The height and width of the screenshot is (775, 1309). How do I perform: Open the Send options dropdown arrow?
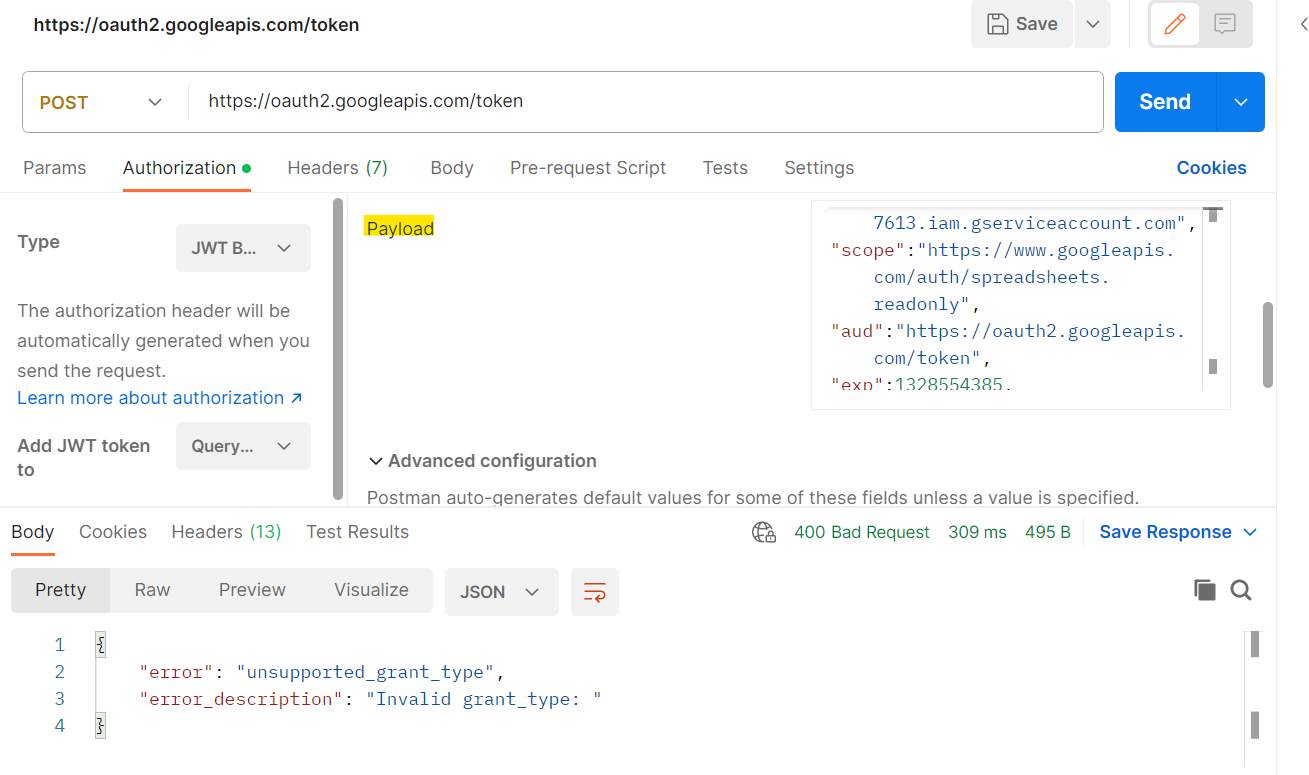coord(1241,102)
